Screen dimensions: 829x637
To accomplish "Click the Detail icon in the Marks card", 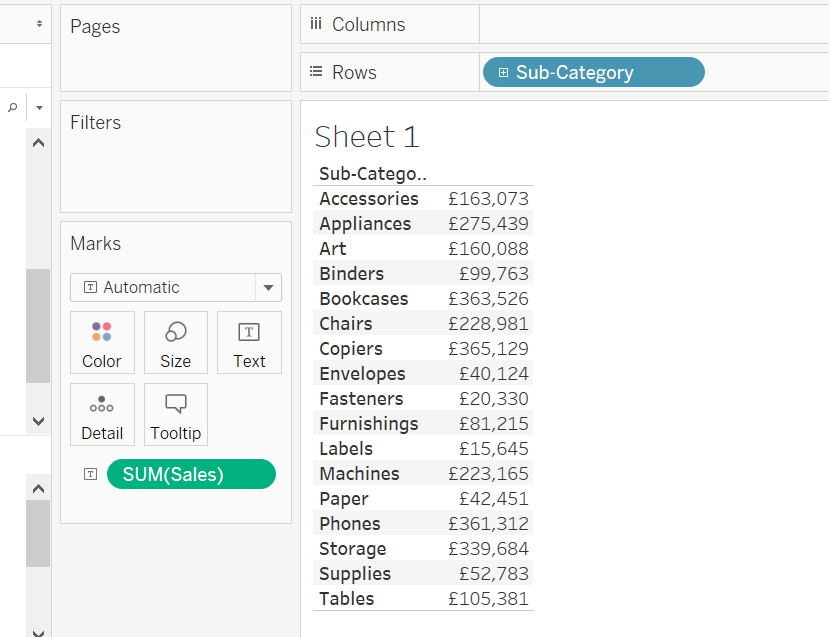I will click(x=101, y=414).
